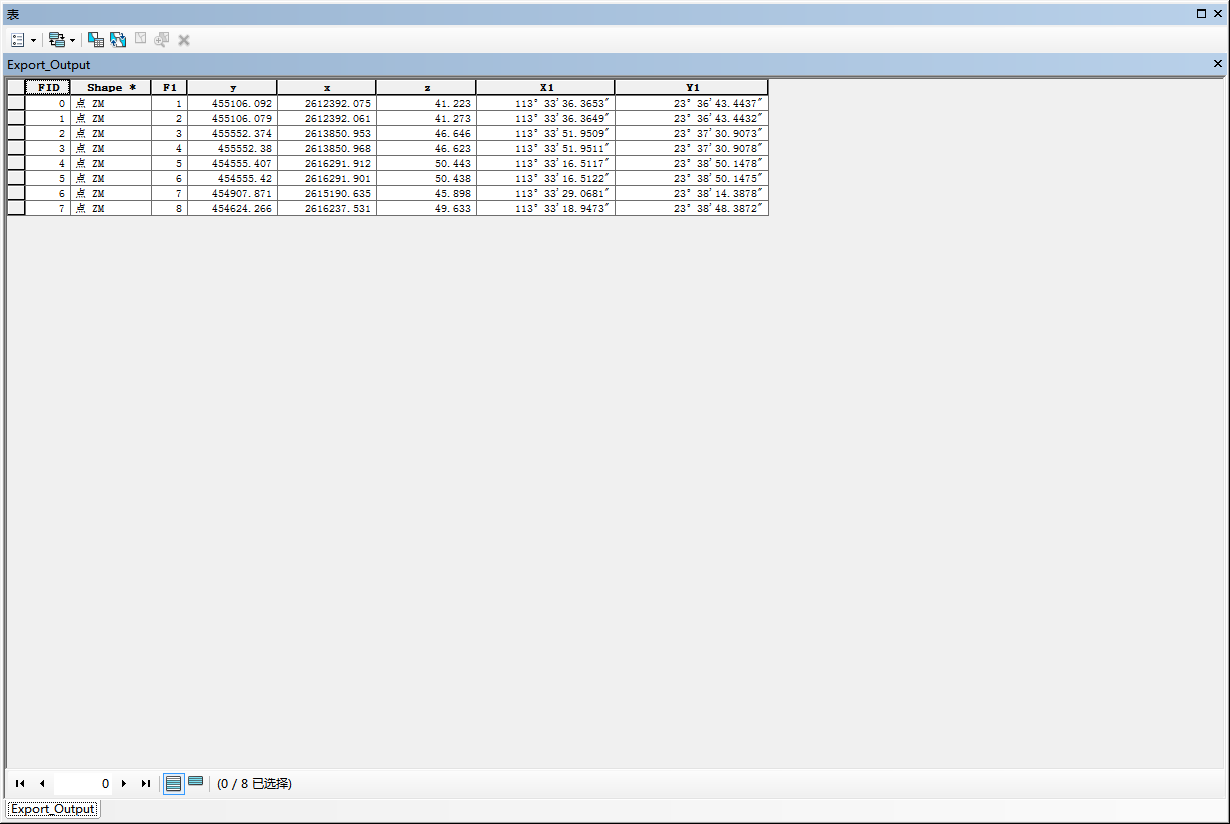
Task: Click cell value 454907.871
Action: (x=232, y=193)
